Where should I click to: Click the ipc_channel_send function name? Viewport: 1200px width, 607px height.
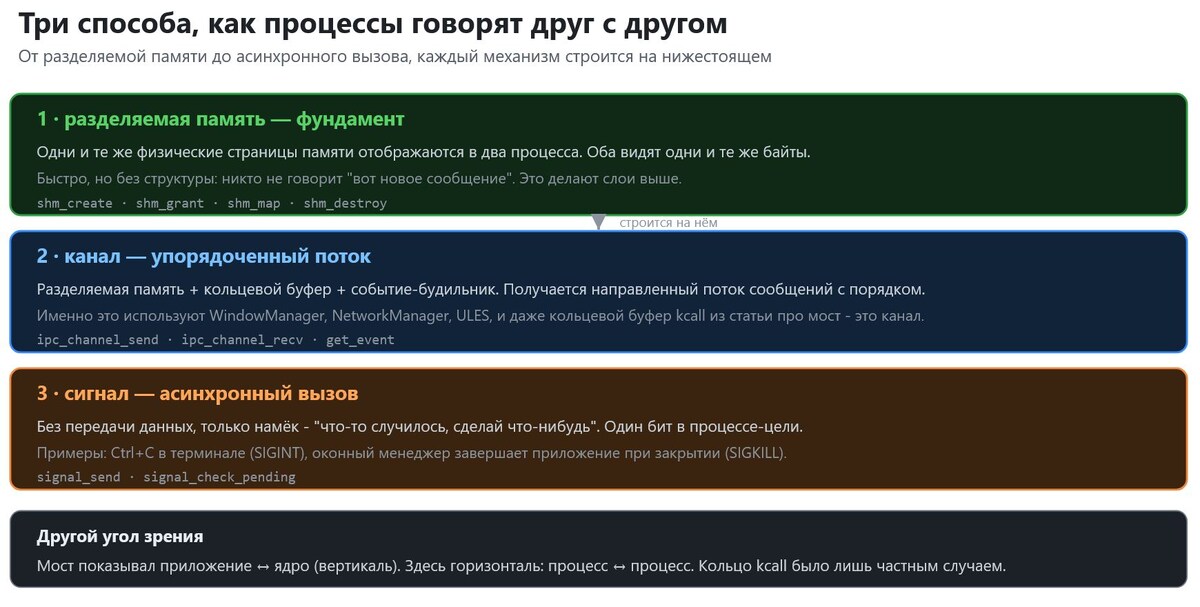[98, 340]
